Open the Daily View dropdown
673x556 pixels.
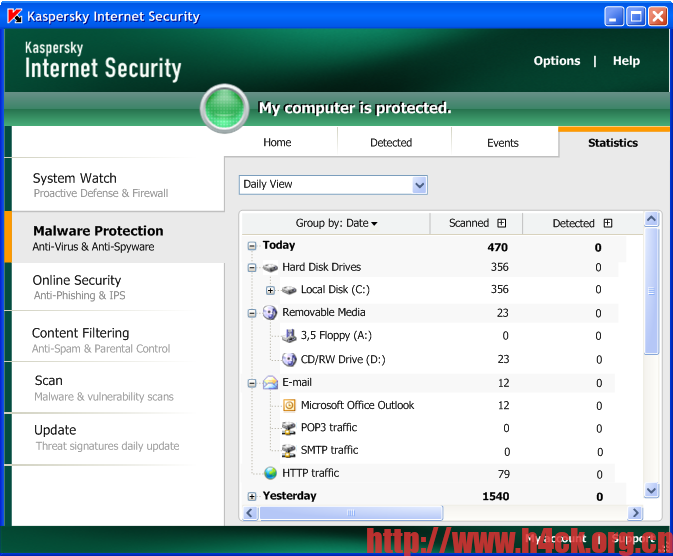coord(333,185)
